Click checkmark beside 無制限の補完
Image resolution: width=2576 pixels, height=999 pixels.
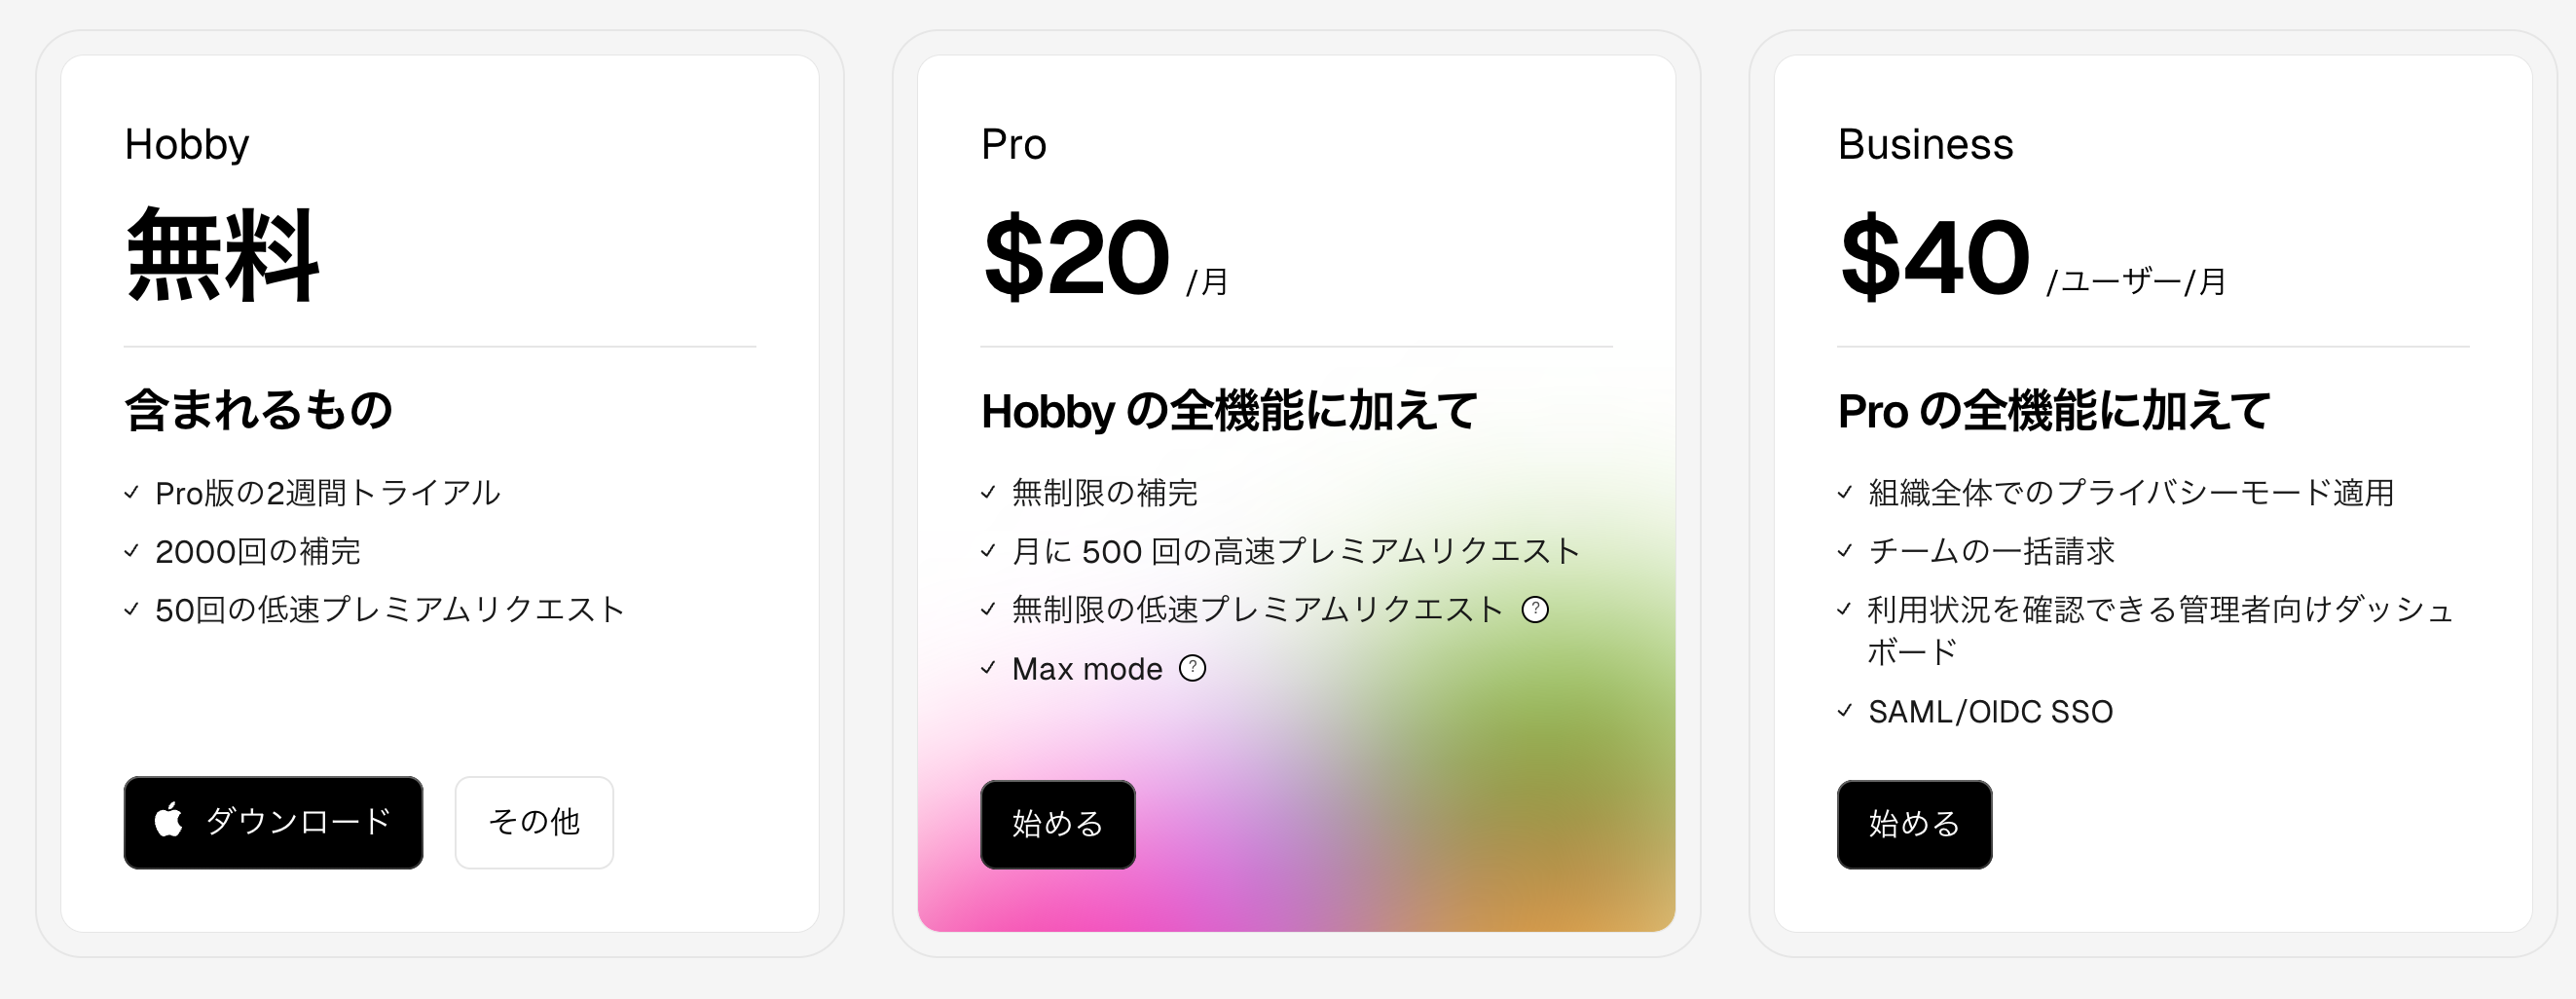(x=988, y=492)
